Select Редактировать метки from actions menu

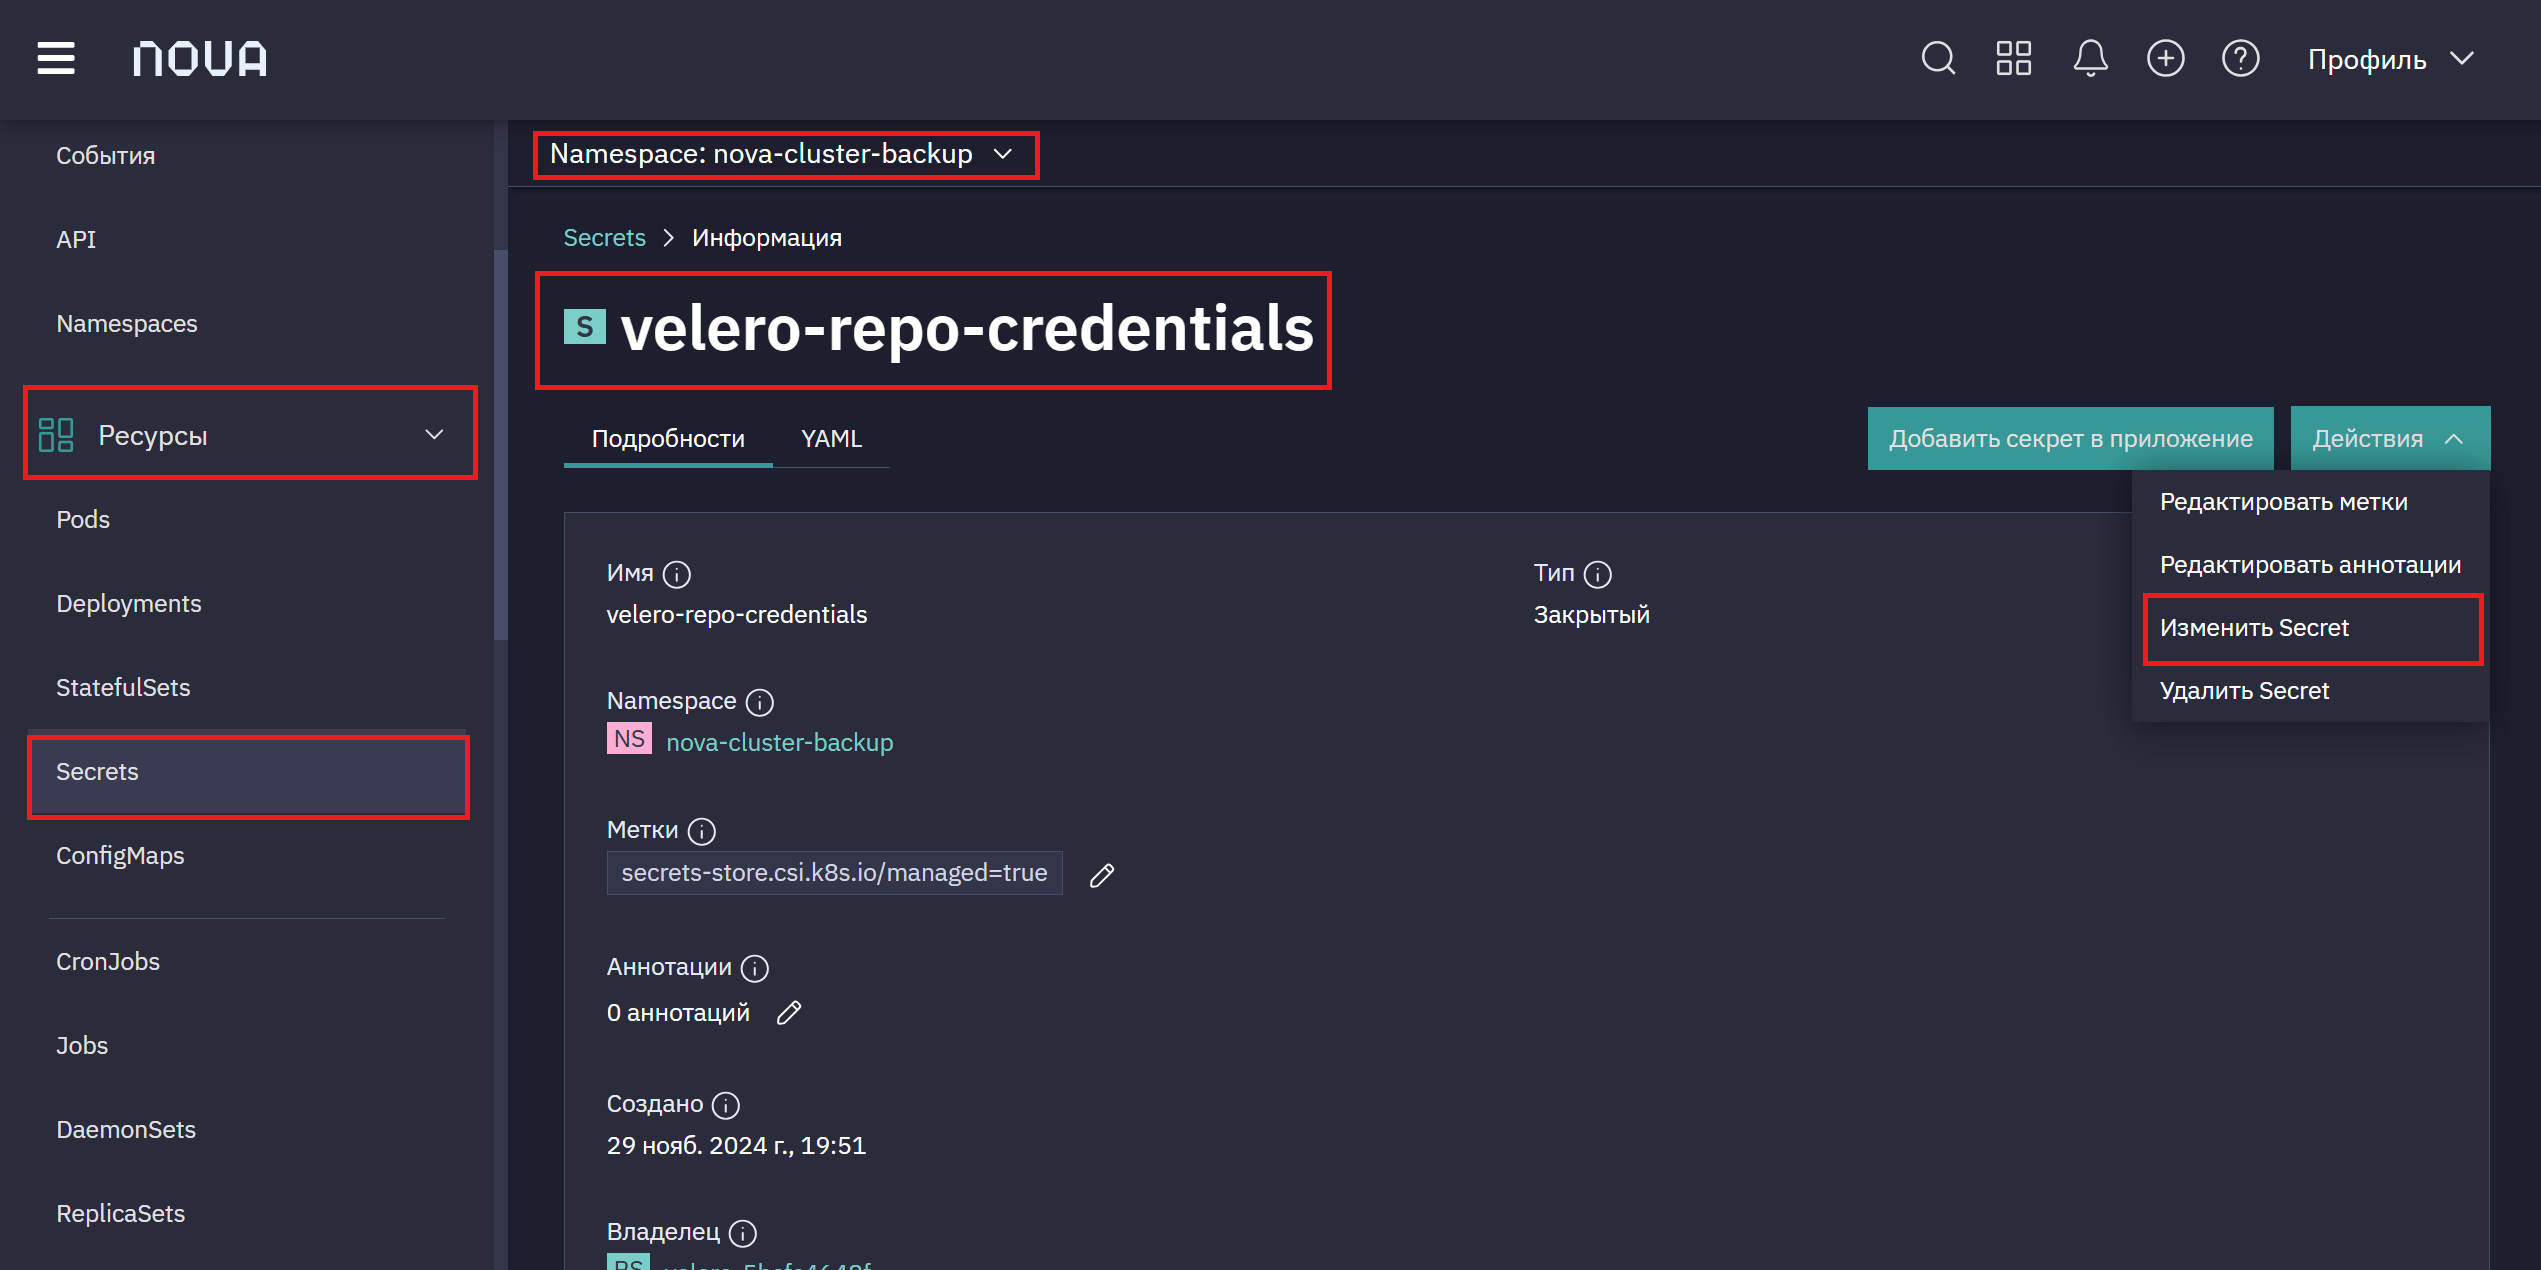click(x=2310, y=502)
